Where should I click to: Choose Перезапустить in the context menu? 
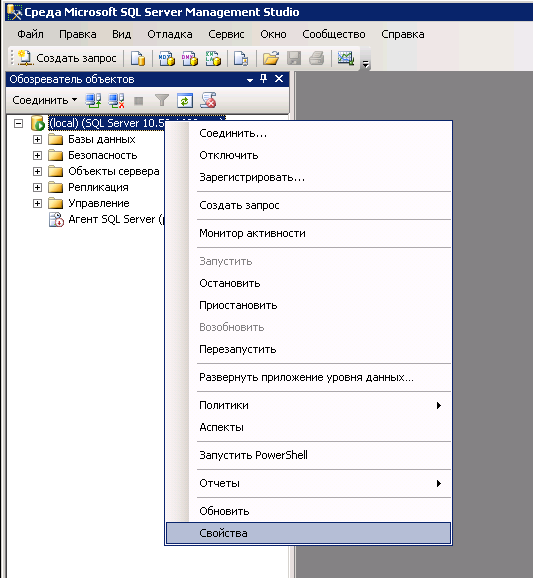[308, 349]
